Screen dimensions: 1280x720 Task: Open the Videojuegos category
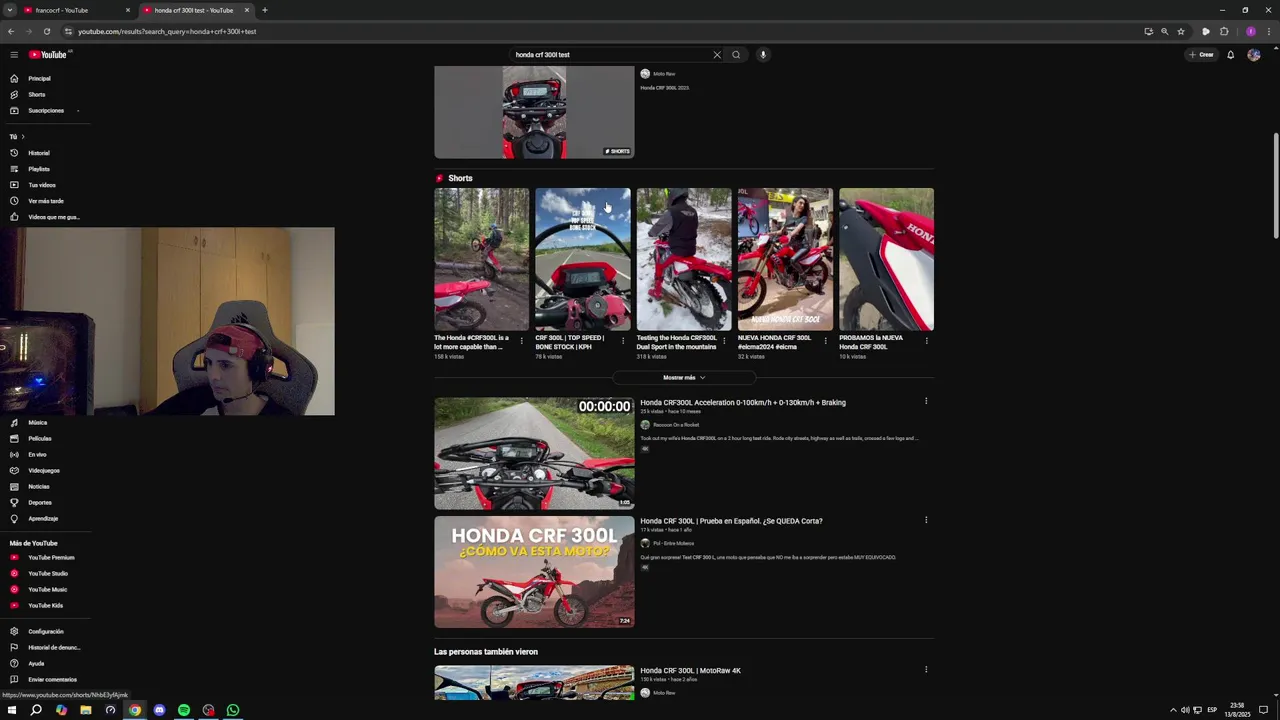click(45, 470)
